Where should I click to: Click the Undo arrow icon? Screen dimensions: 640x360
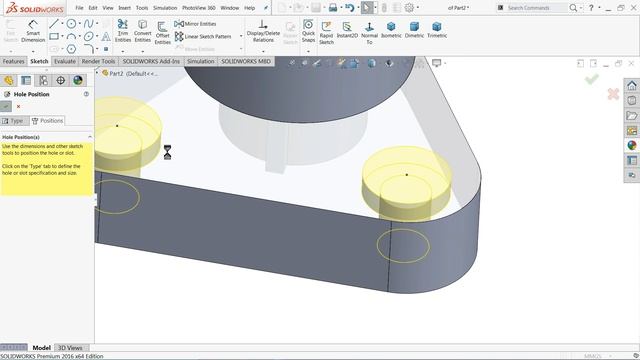[349, 8]
